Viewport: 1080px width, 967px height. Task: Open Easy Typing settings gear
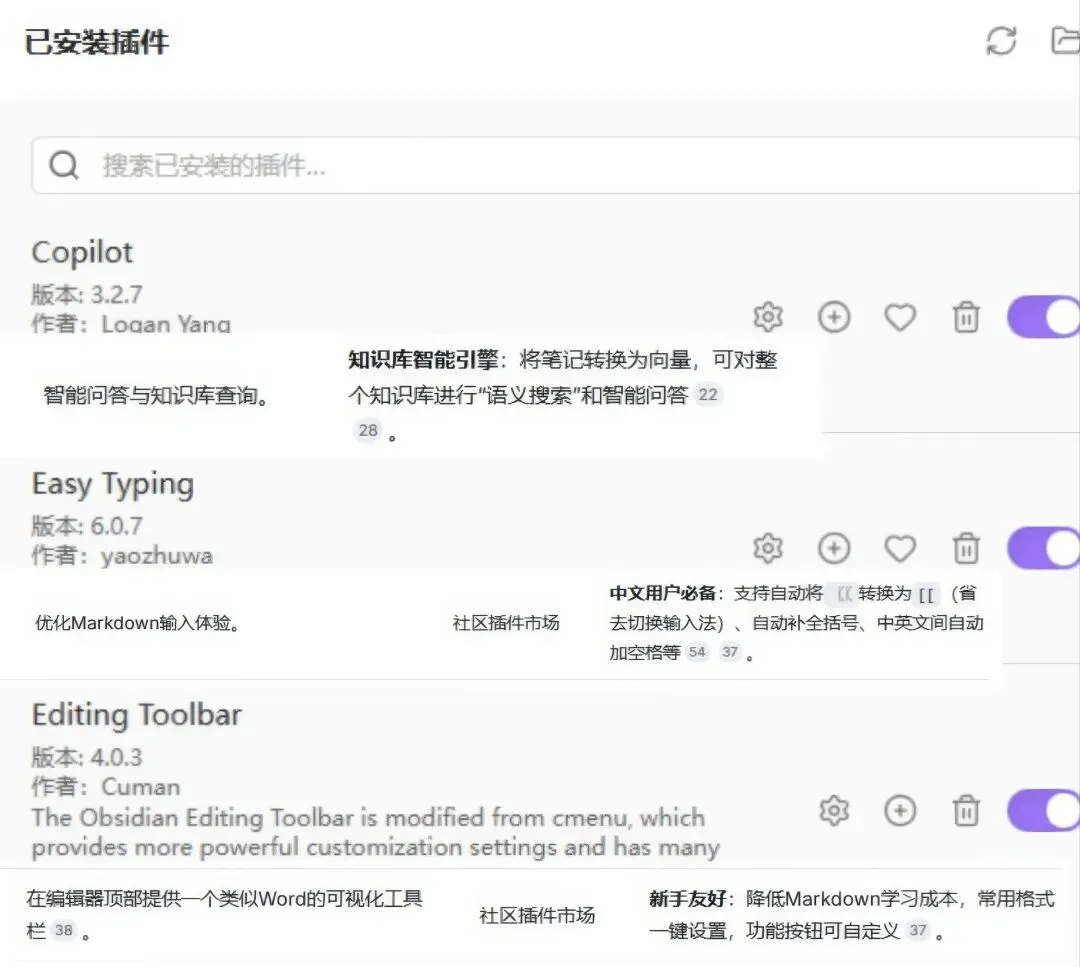pyautogui.click(x=768, y=548)
